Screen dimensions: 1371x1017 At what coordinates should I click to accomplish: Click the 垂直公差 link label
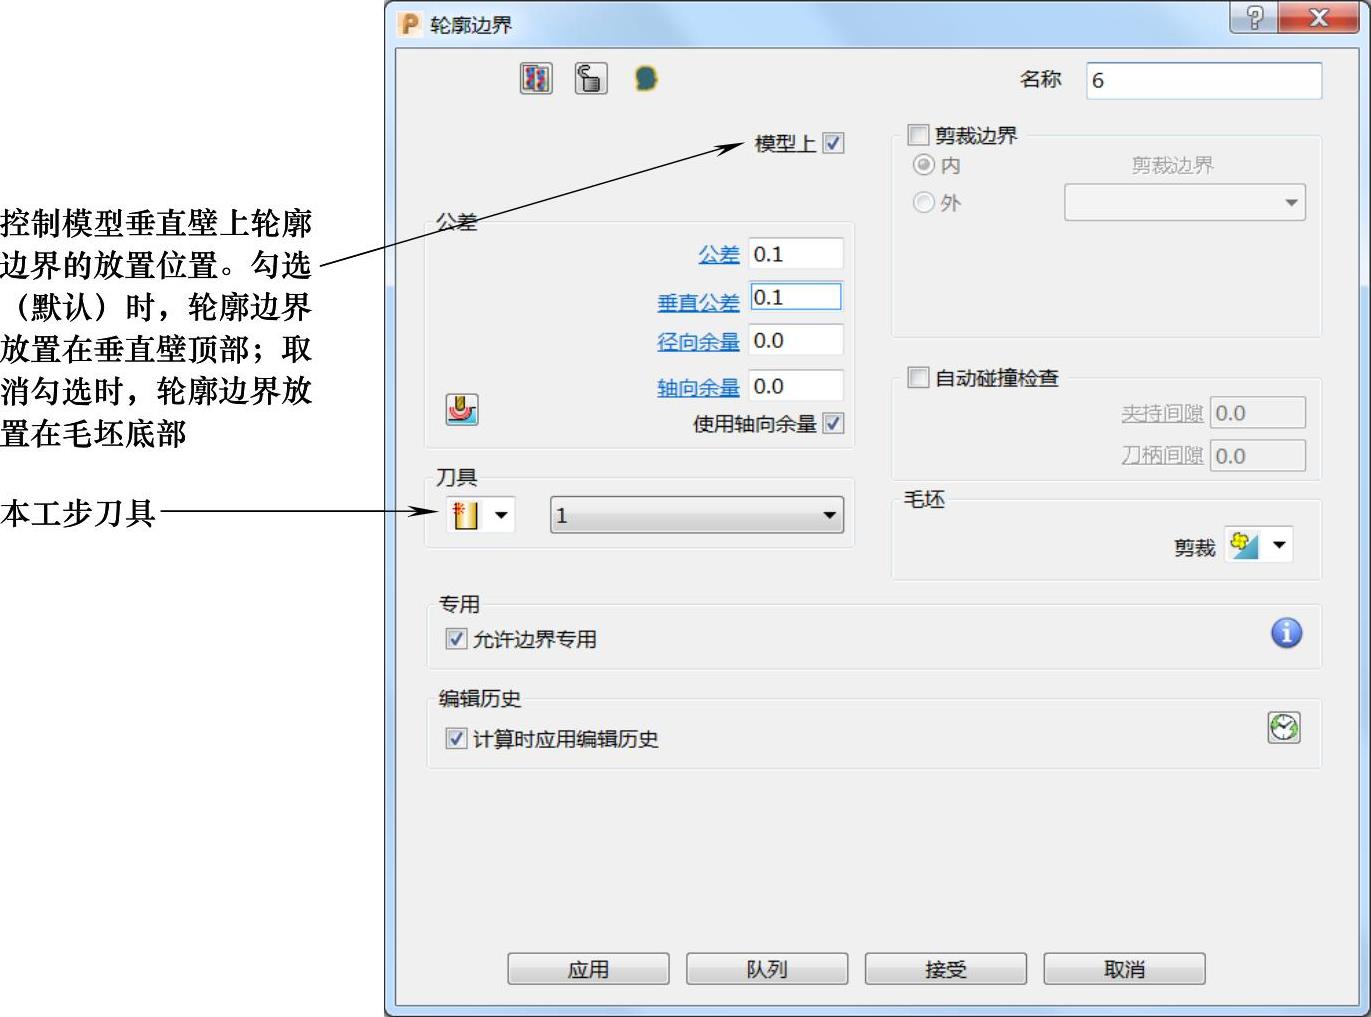698,302
